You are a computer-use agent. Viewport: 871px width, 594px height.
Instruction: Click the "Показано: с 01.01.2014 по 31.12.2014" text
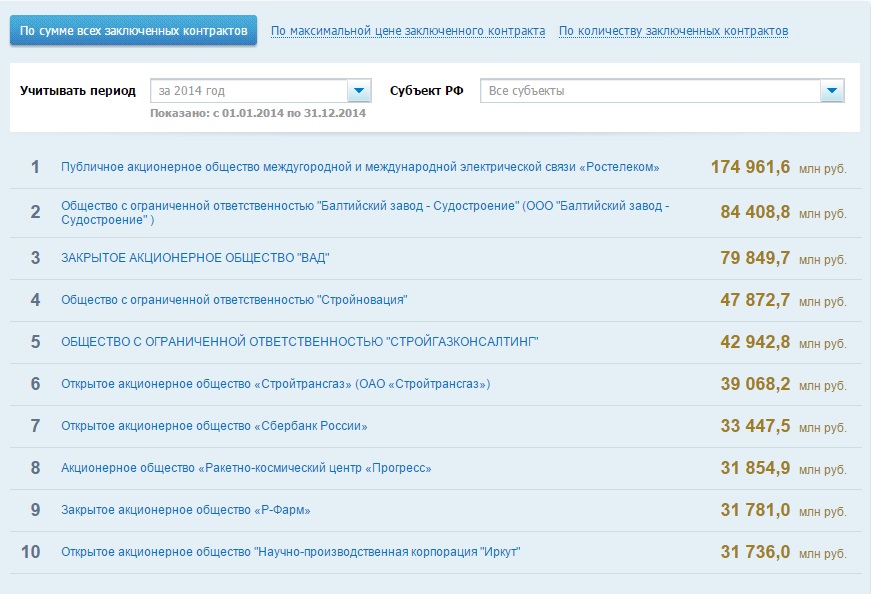(258, 113)
